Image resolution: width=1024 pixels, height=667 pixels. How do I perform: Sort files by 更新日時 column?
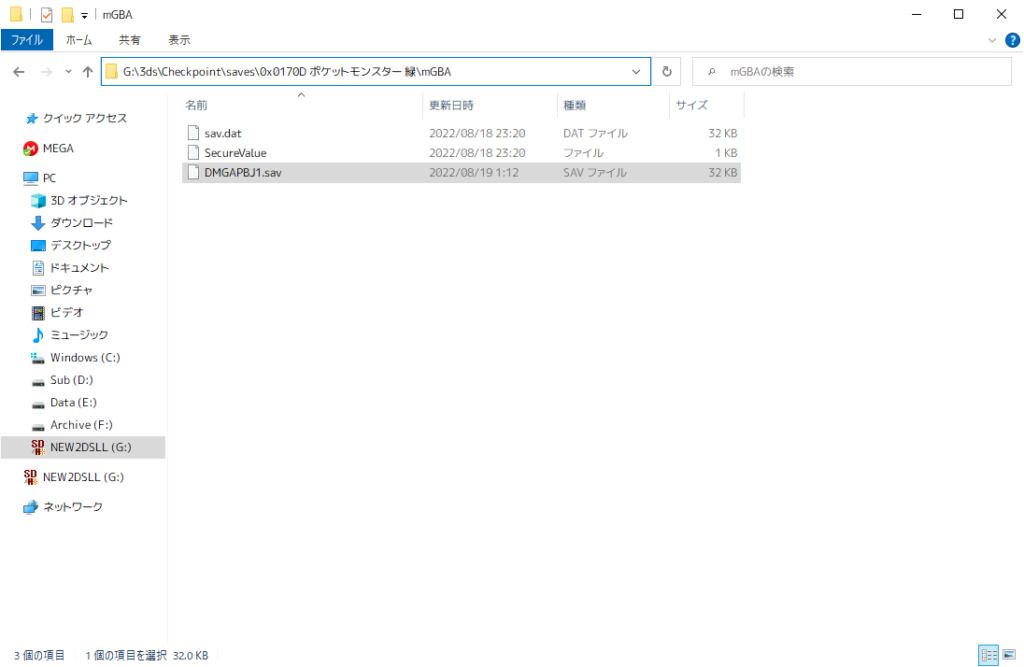pos(490,105)
